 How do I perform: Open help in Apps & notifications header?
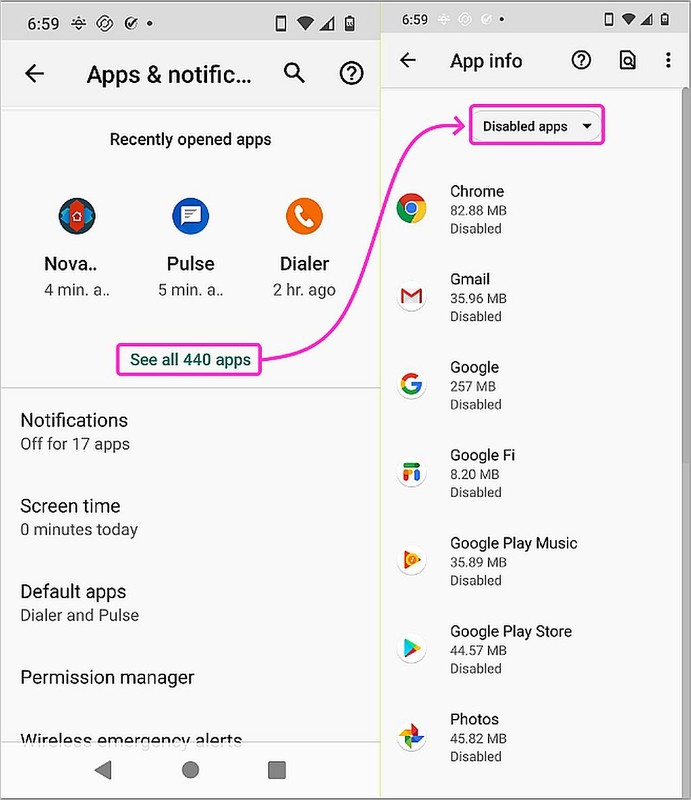coord(351,74)
